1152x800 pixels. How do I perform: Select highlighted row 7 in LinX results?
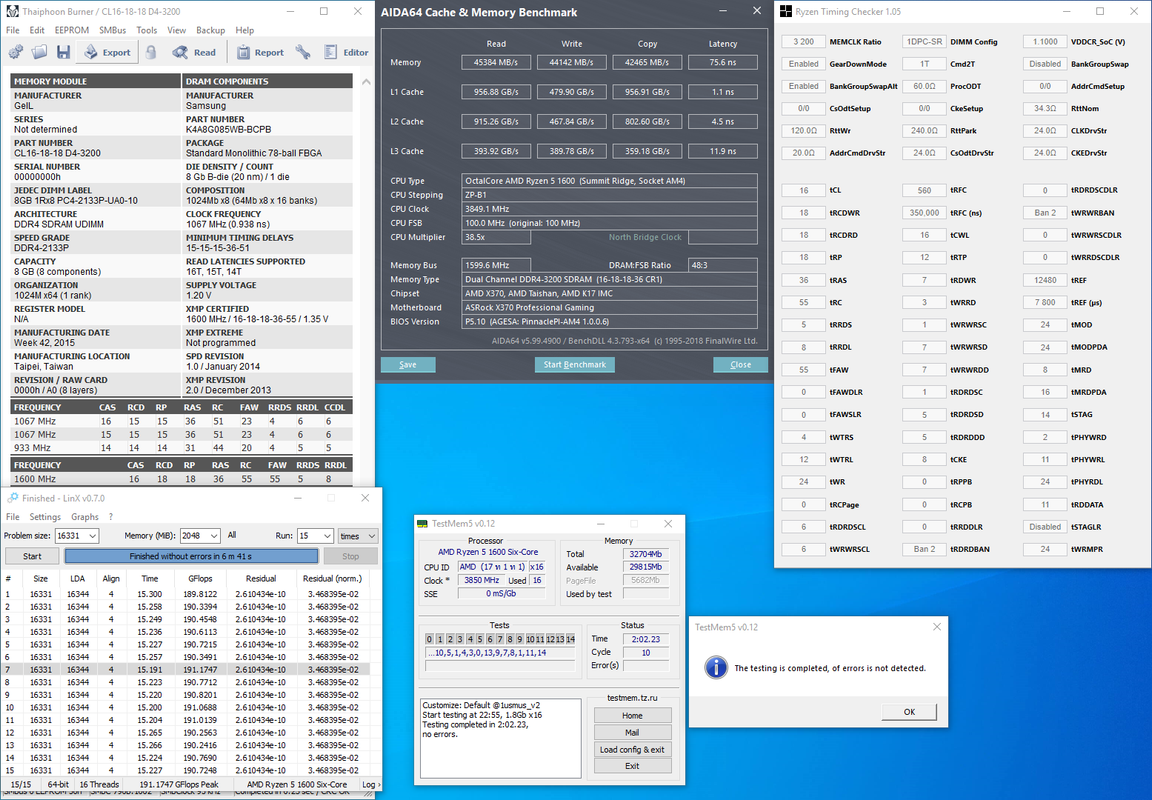point(185,669)
